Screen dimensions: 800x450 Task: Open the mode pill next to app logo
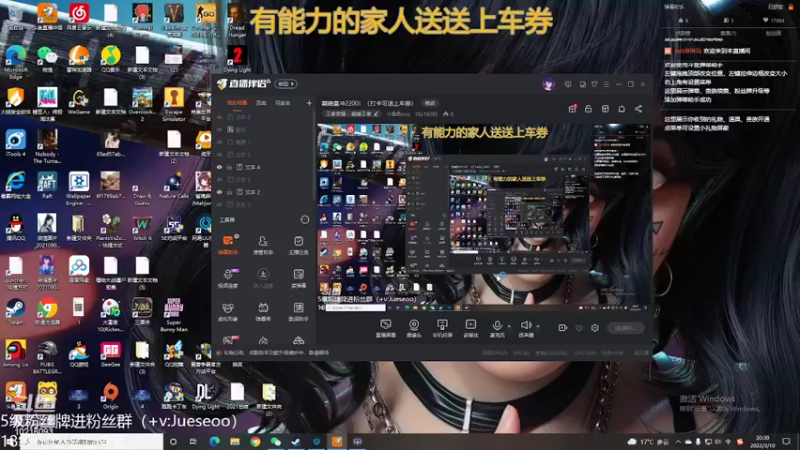pos(286,84)
